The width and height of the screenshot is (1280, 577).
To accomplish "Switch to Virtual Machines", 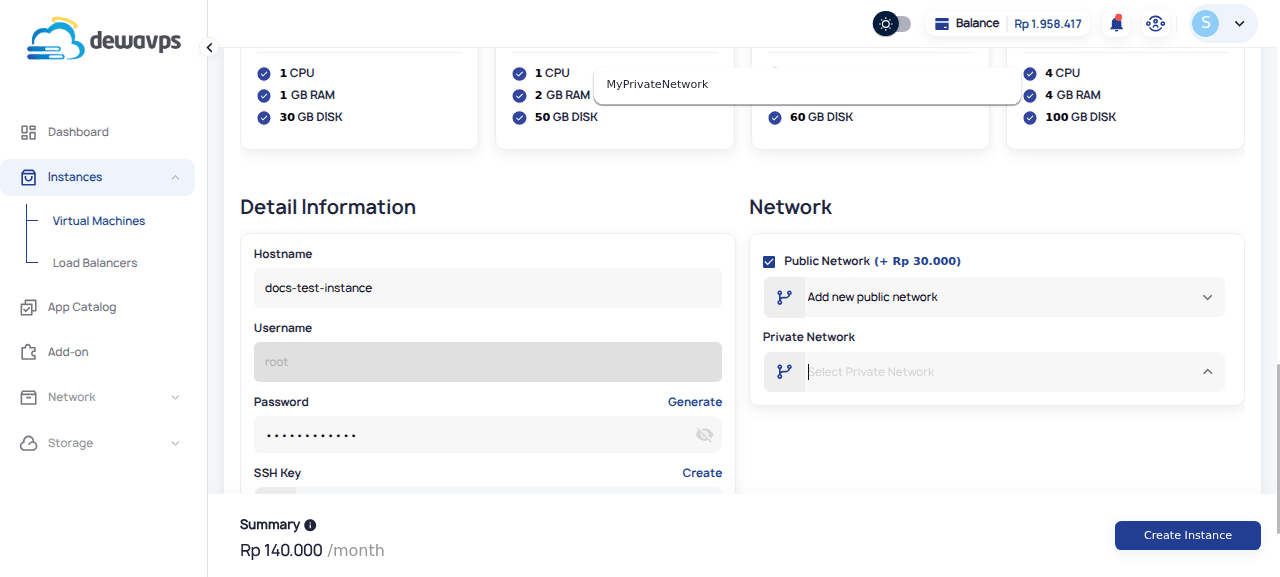I will 101,220.
